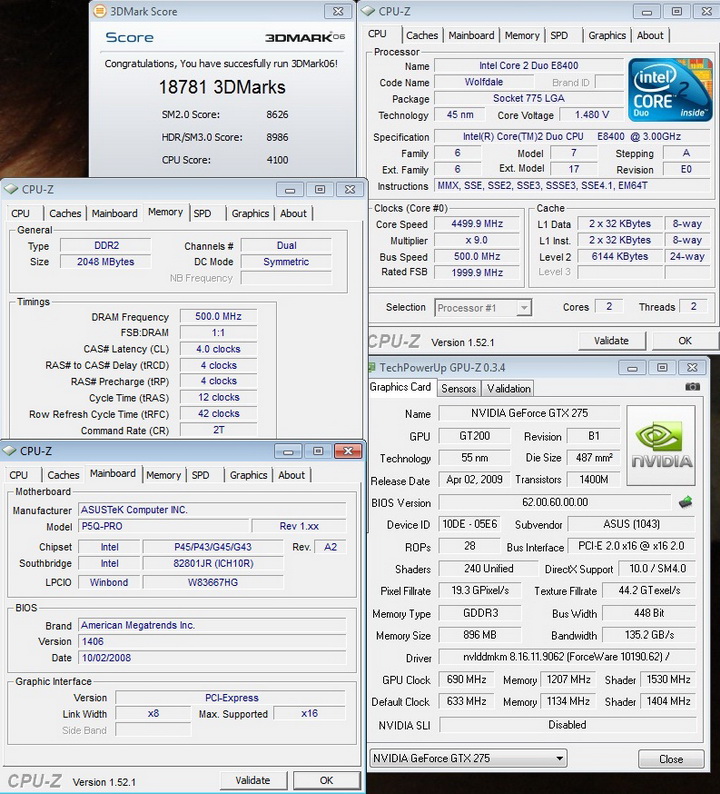The height and width of the screenshot is (794, 720).
Task: Open the Processor #1 selection dropdown
Action: [x=524, y=307]
